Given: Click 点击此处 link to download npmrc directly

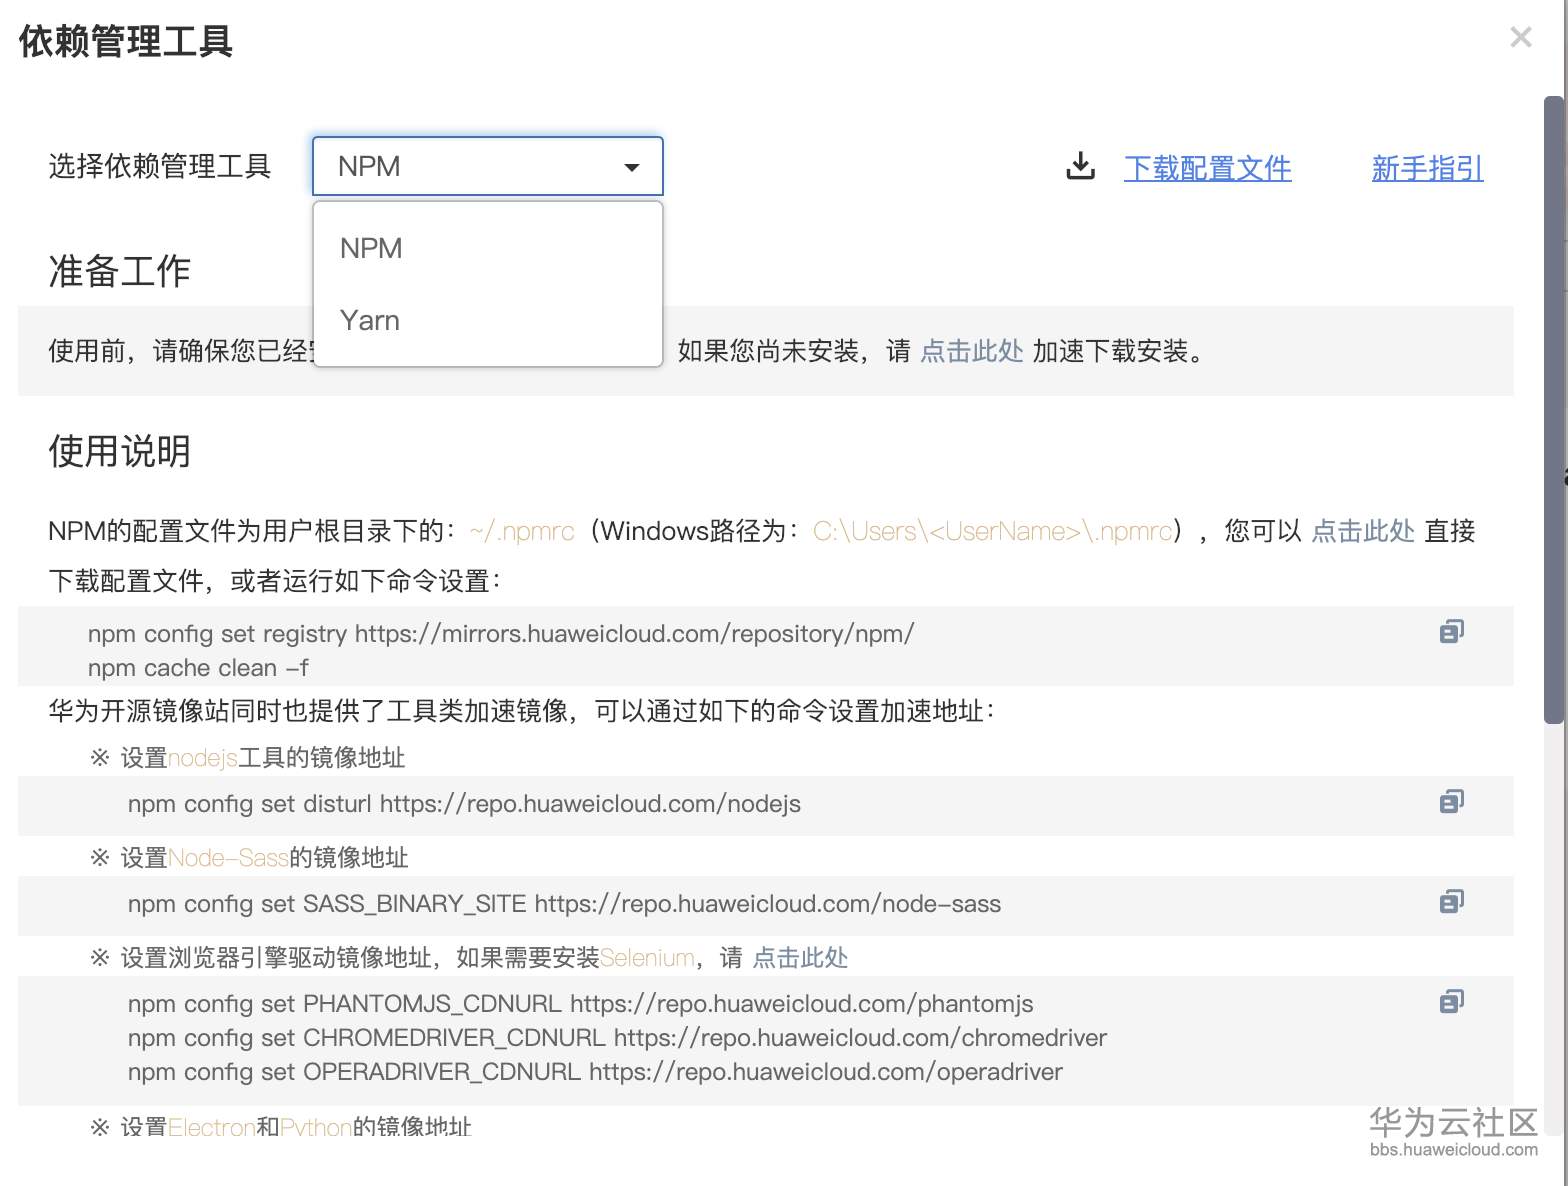Looking at the screenshot, I should pos(1363,531).
